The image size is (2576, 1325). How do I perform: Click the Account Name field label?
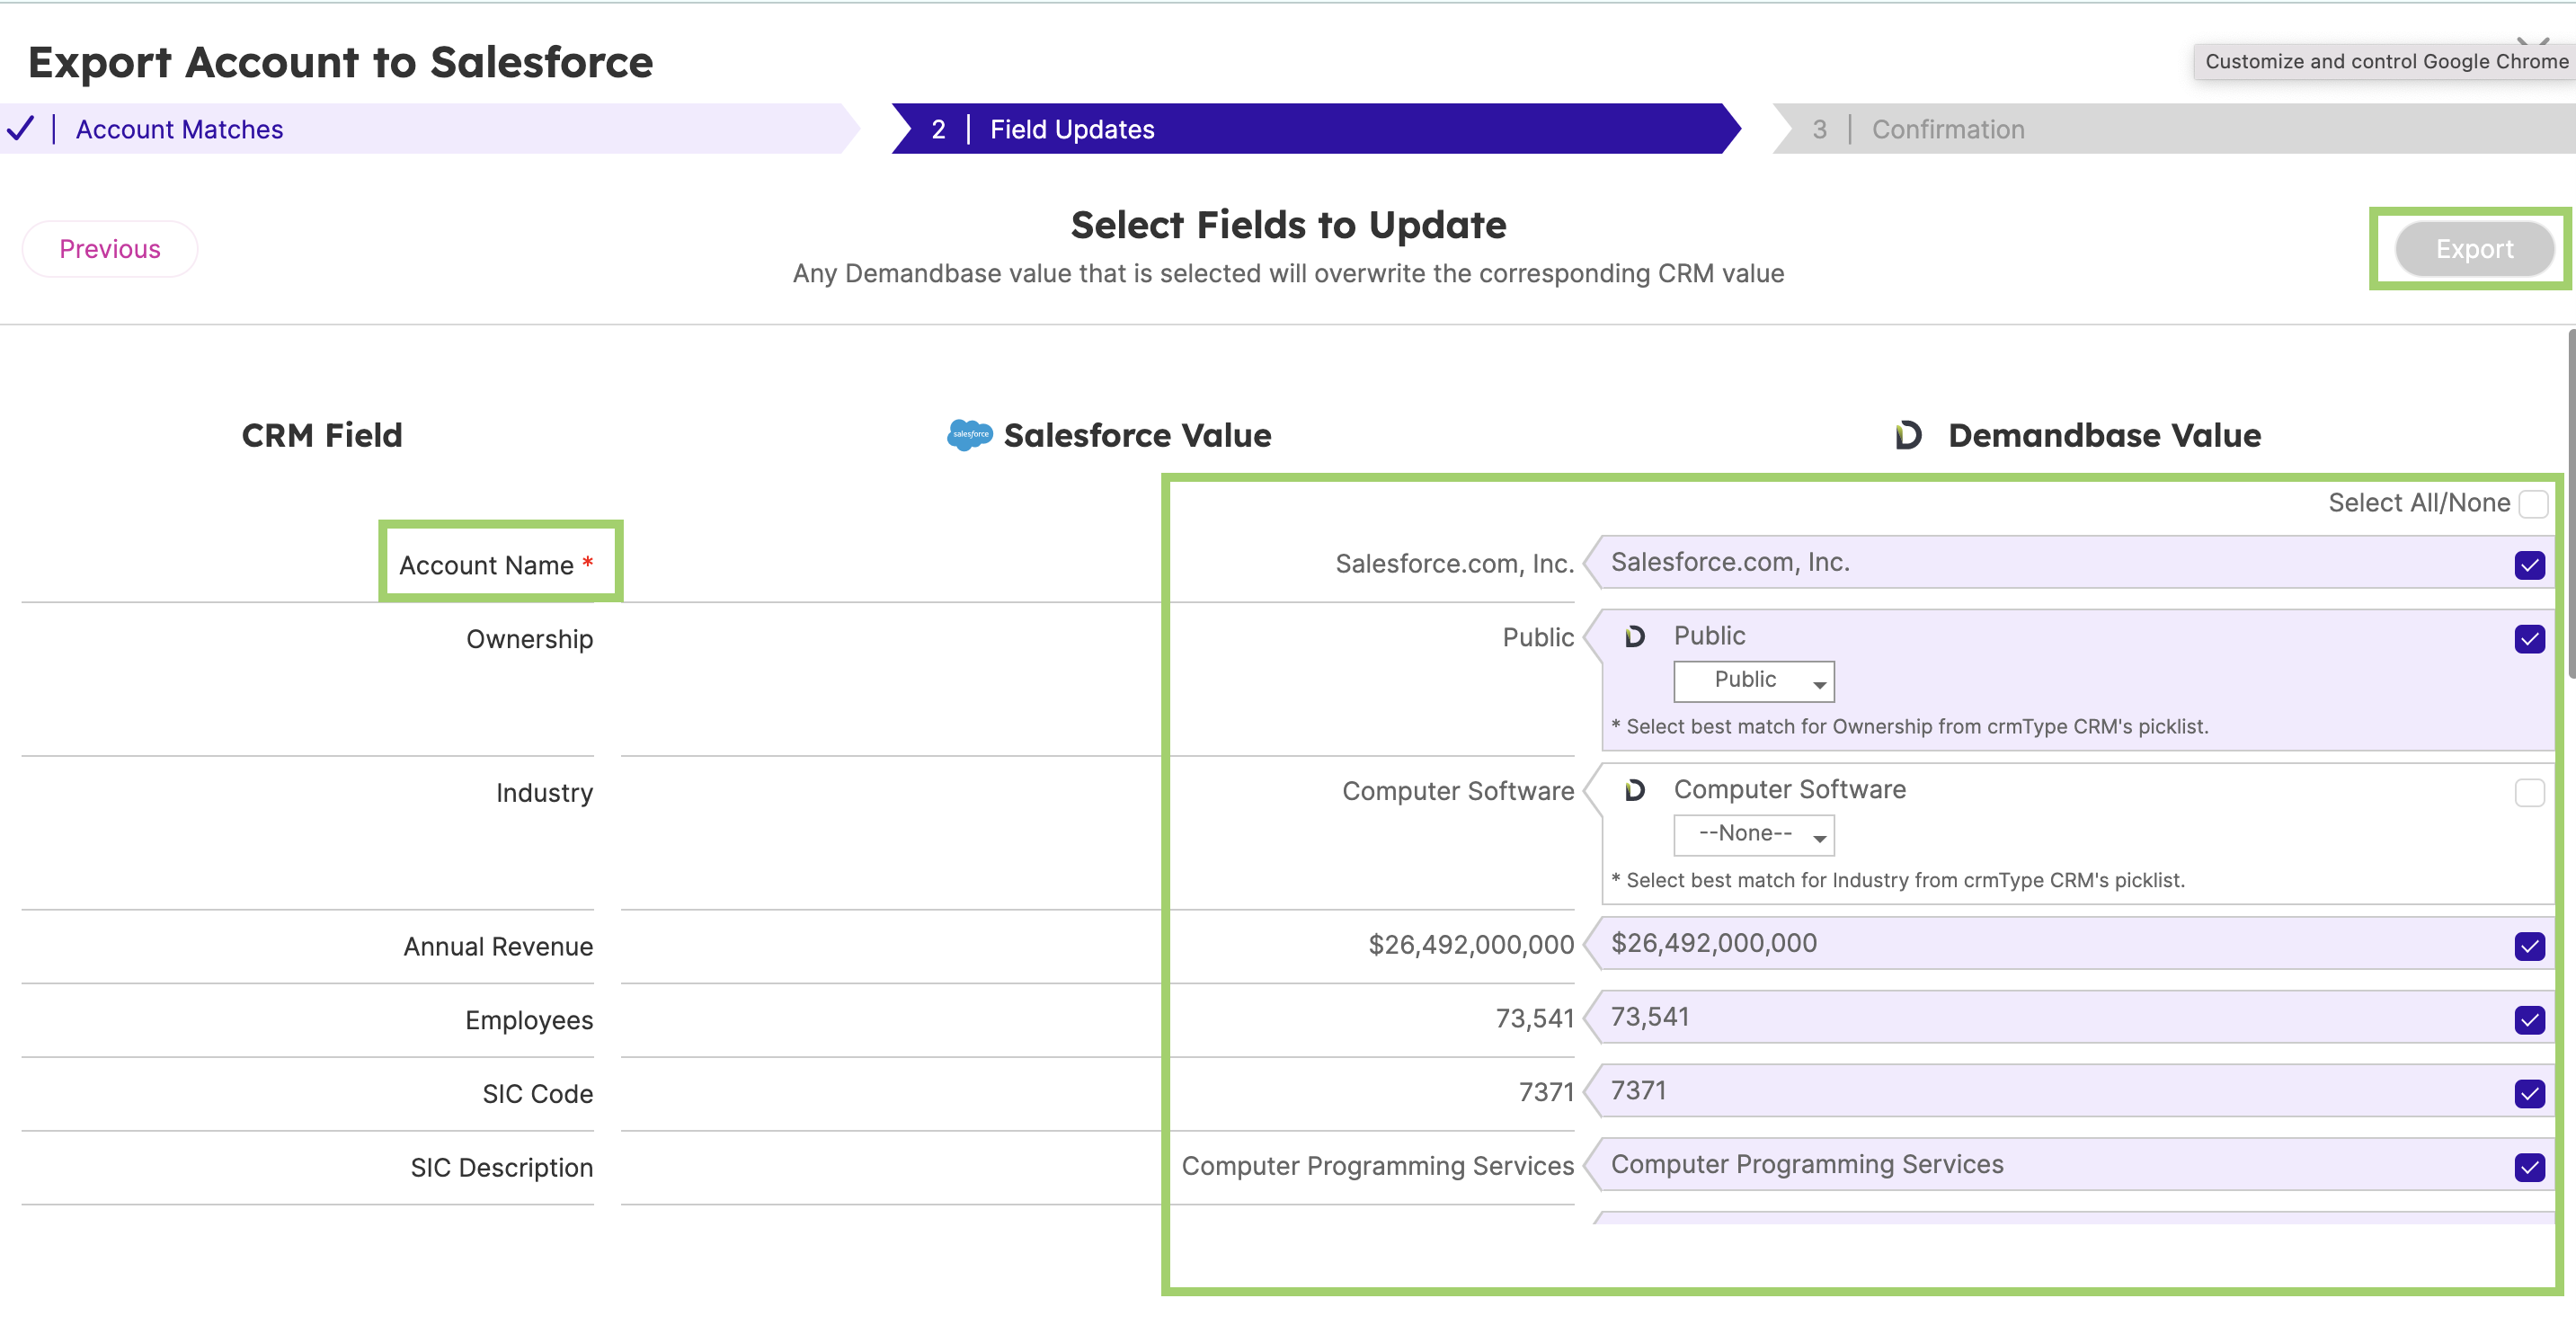pos(486,566)
